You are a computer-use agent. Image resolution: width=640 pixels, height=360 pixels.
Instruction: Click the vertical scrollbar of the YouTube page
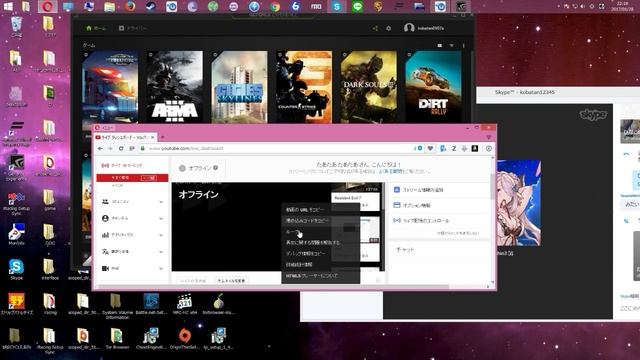(x=492, y=186)
